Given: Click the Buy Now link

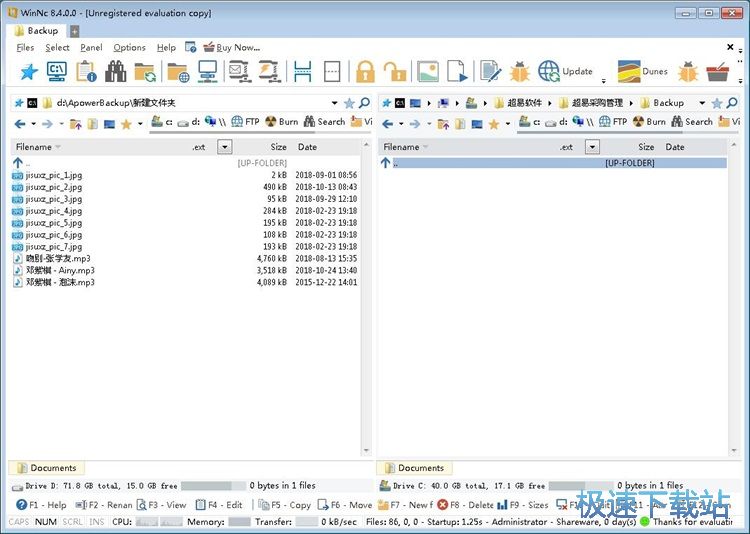Looking at the screenshot, I should pyautogui.click(x=232, y=47).
